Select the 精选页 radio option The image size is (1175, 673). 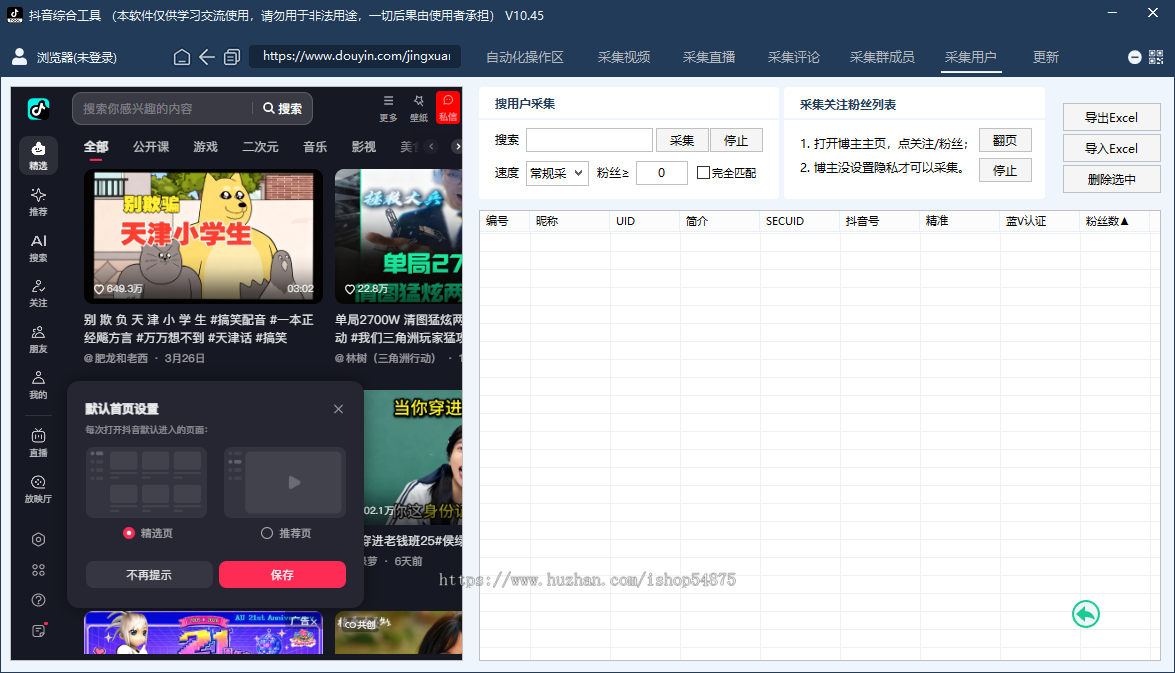click(129, 533)
